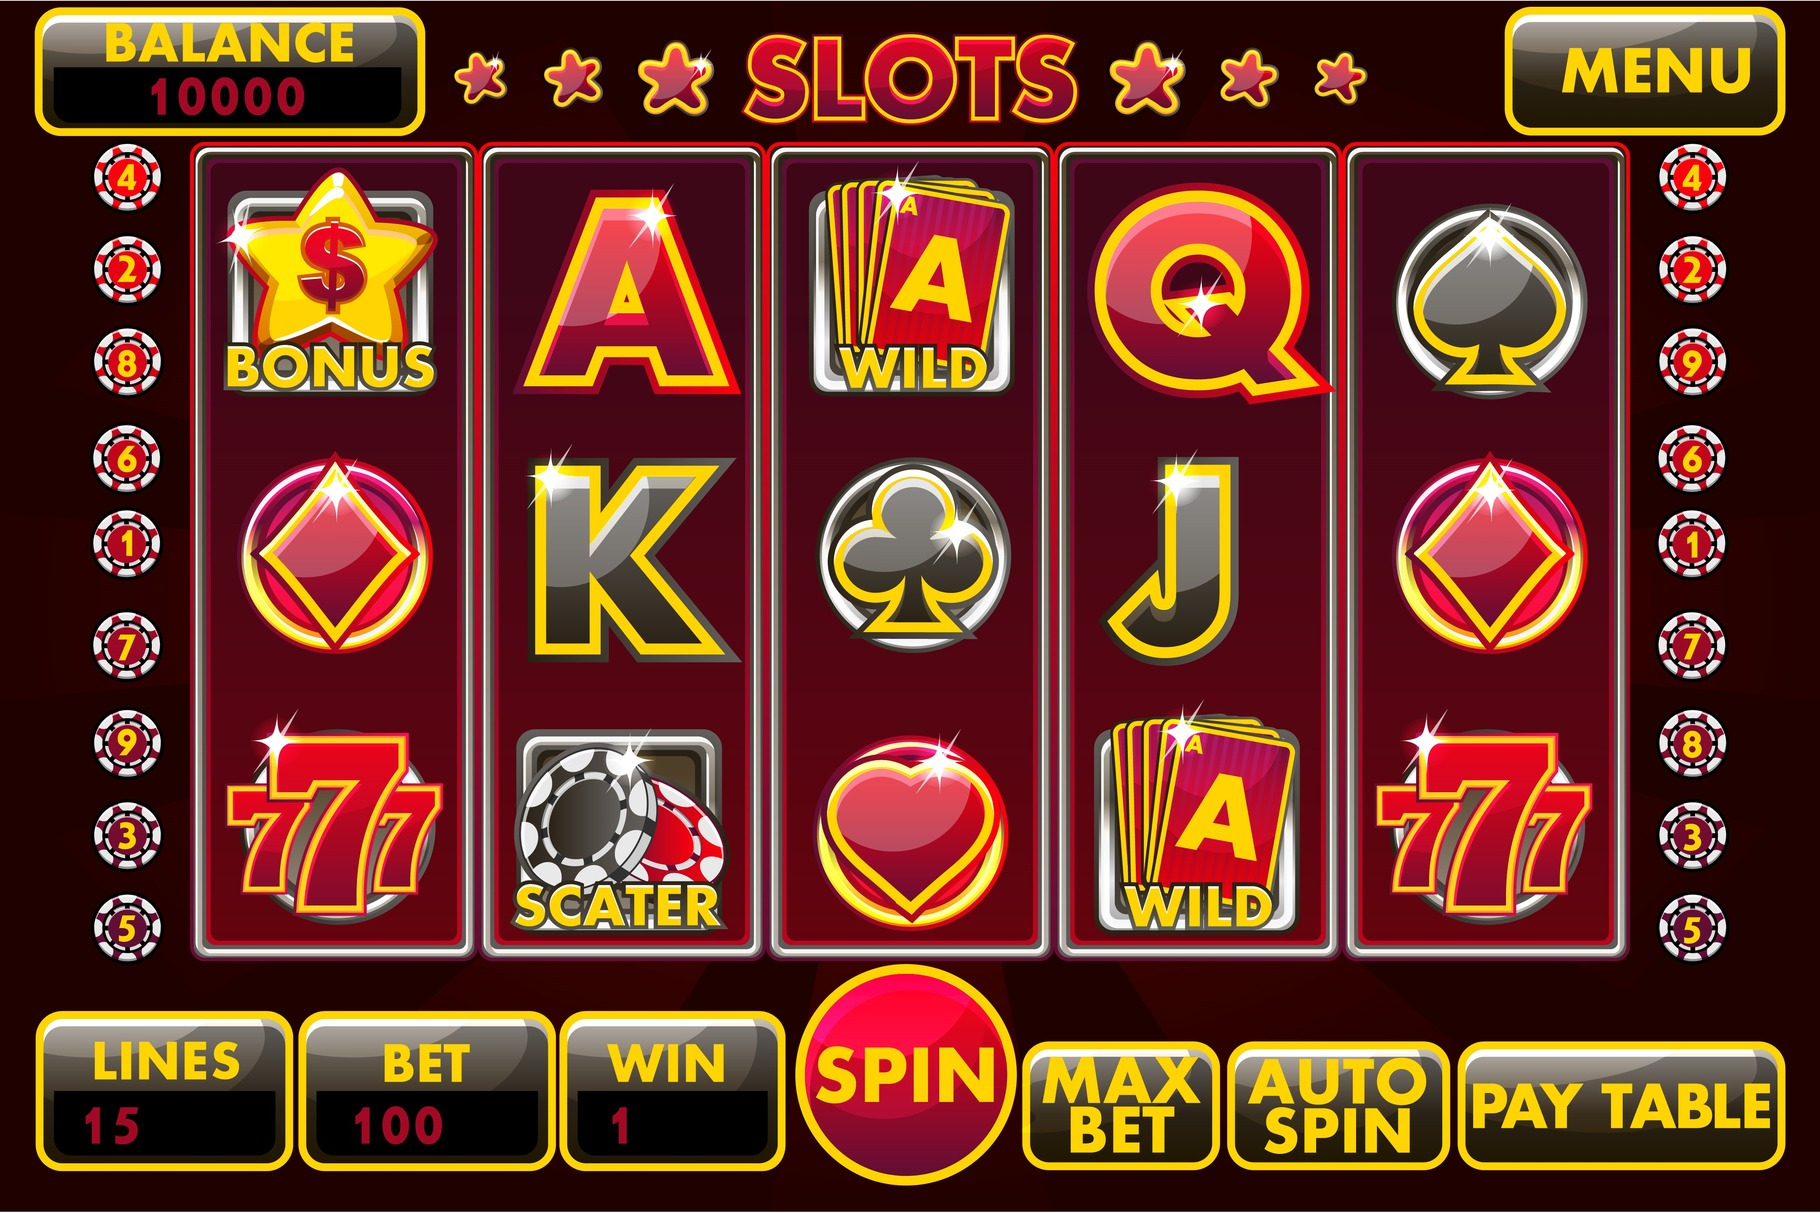The height and width of the screenshot is (1213, 1820).
Task: Click the Max Bet button
Action: pyautogui.click(x=1121, y=1105)
